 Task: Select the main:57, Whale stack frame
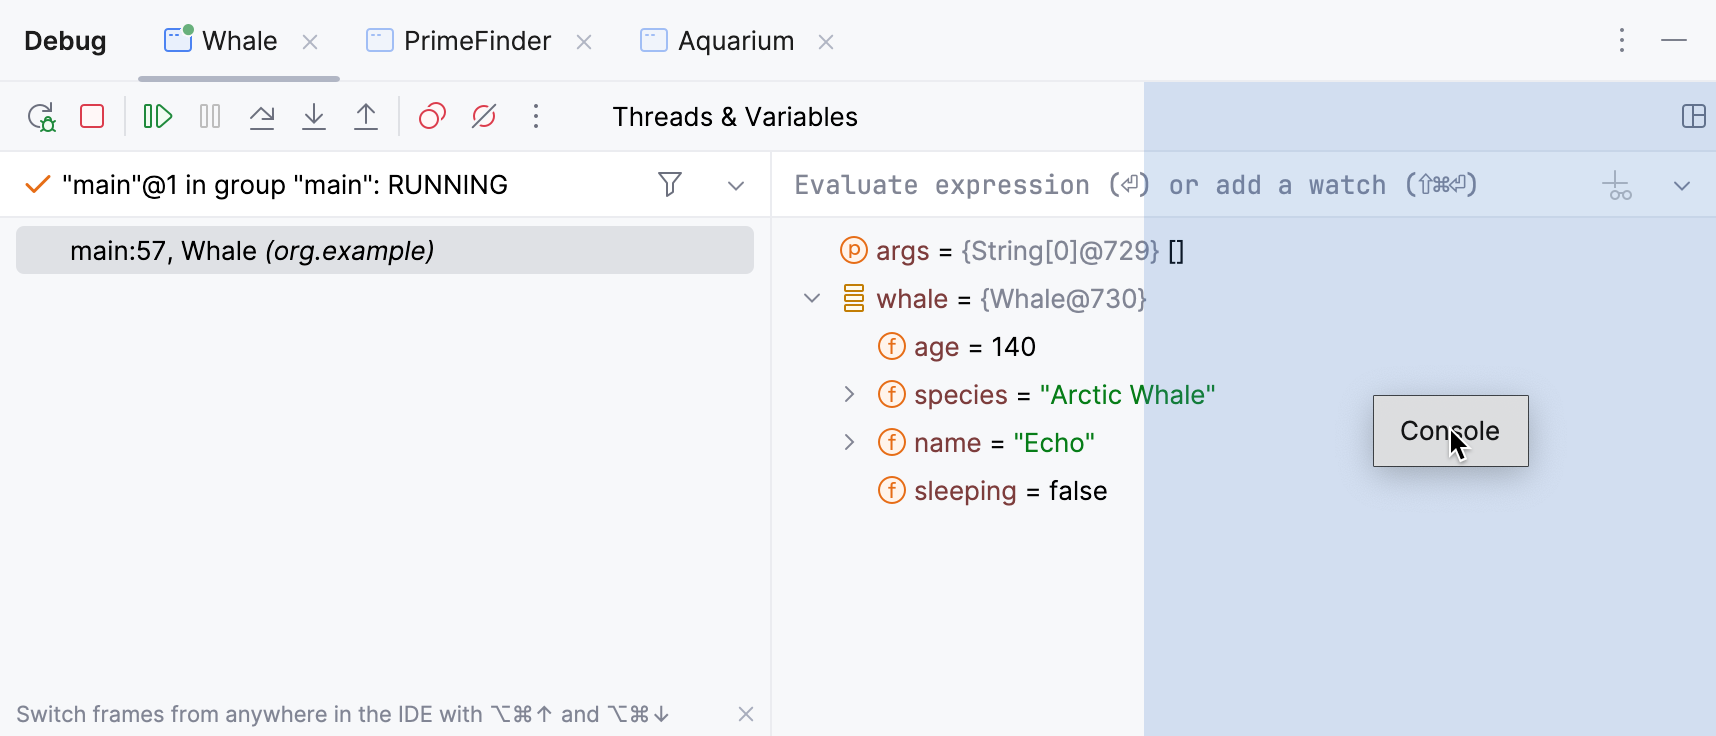pyautogui.click(x=385, y=251)
